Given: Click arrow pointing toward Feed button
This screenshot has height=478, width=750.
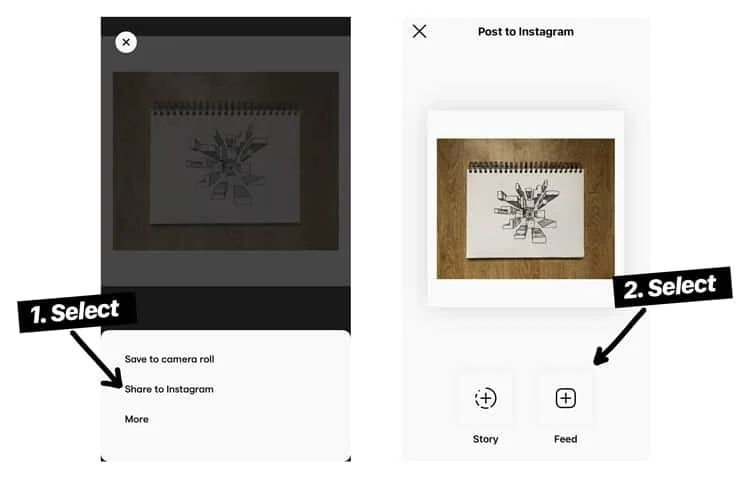Looking at the screenshot, I should [x=619, y=337].
